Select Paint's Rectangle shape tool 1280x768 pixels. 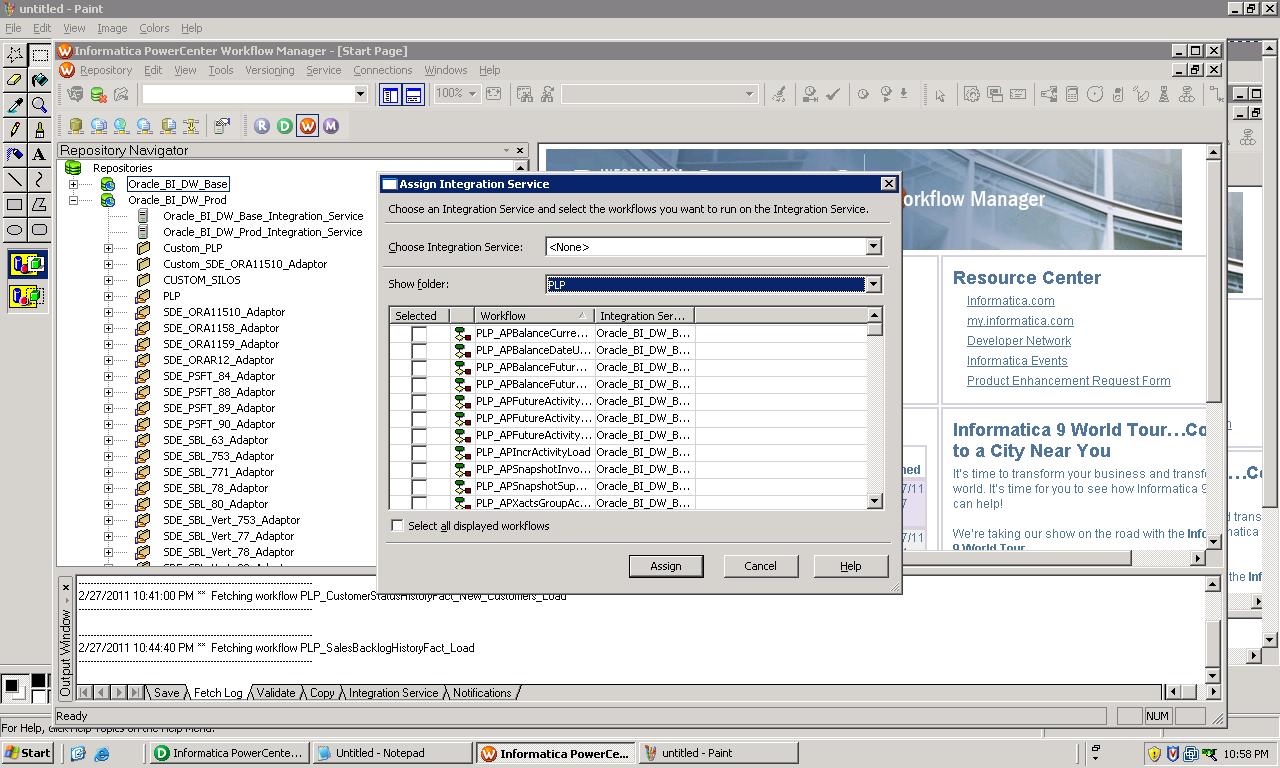15,205
